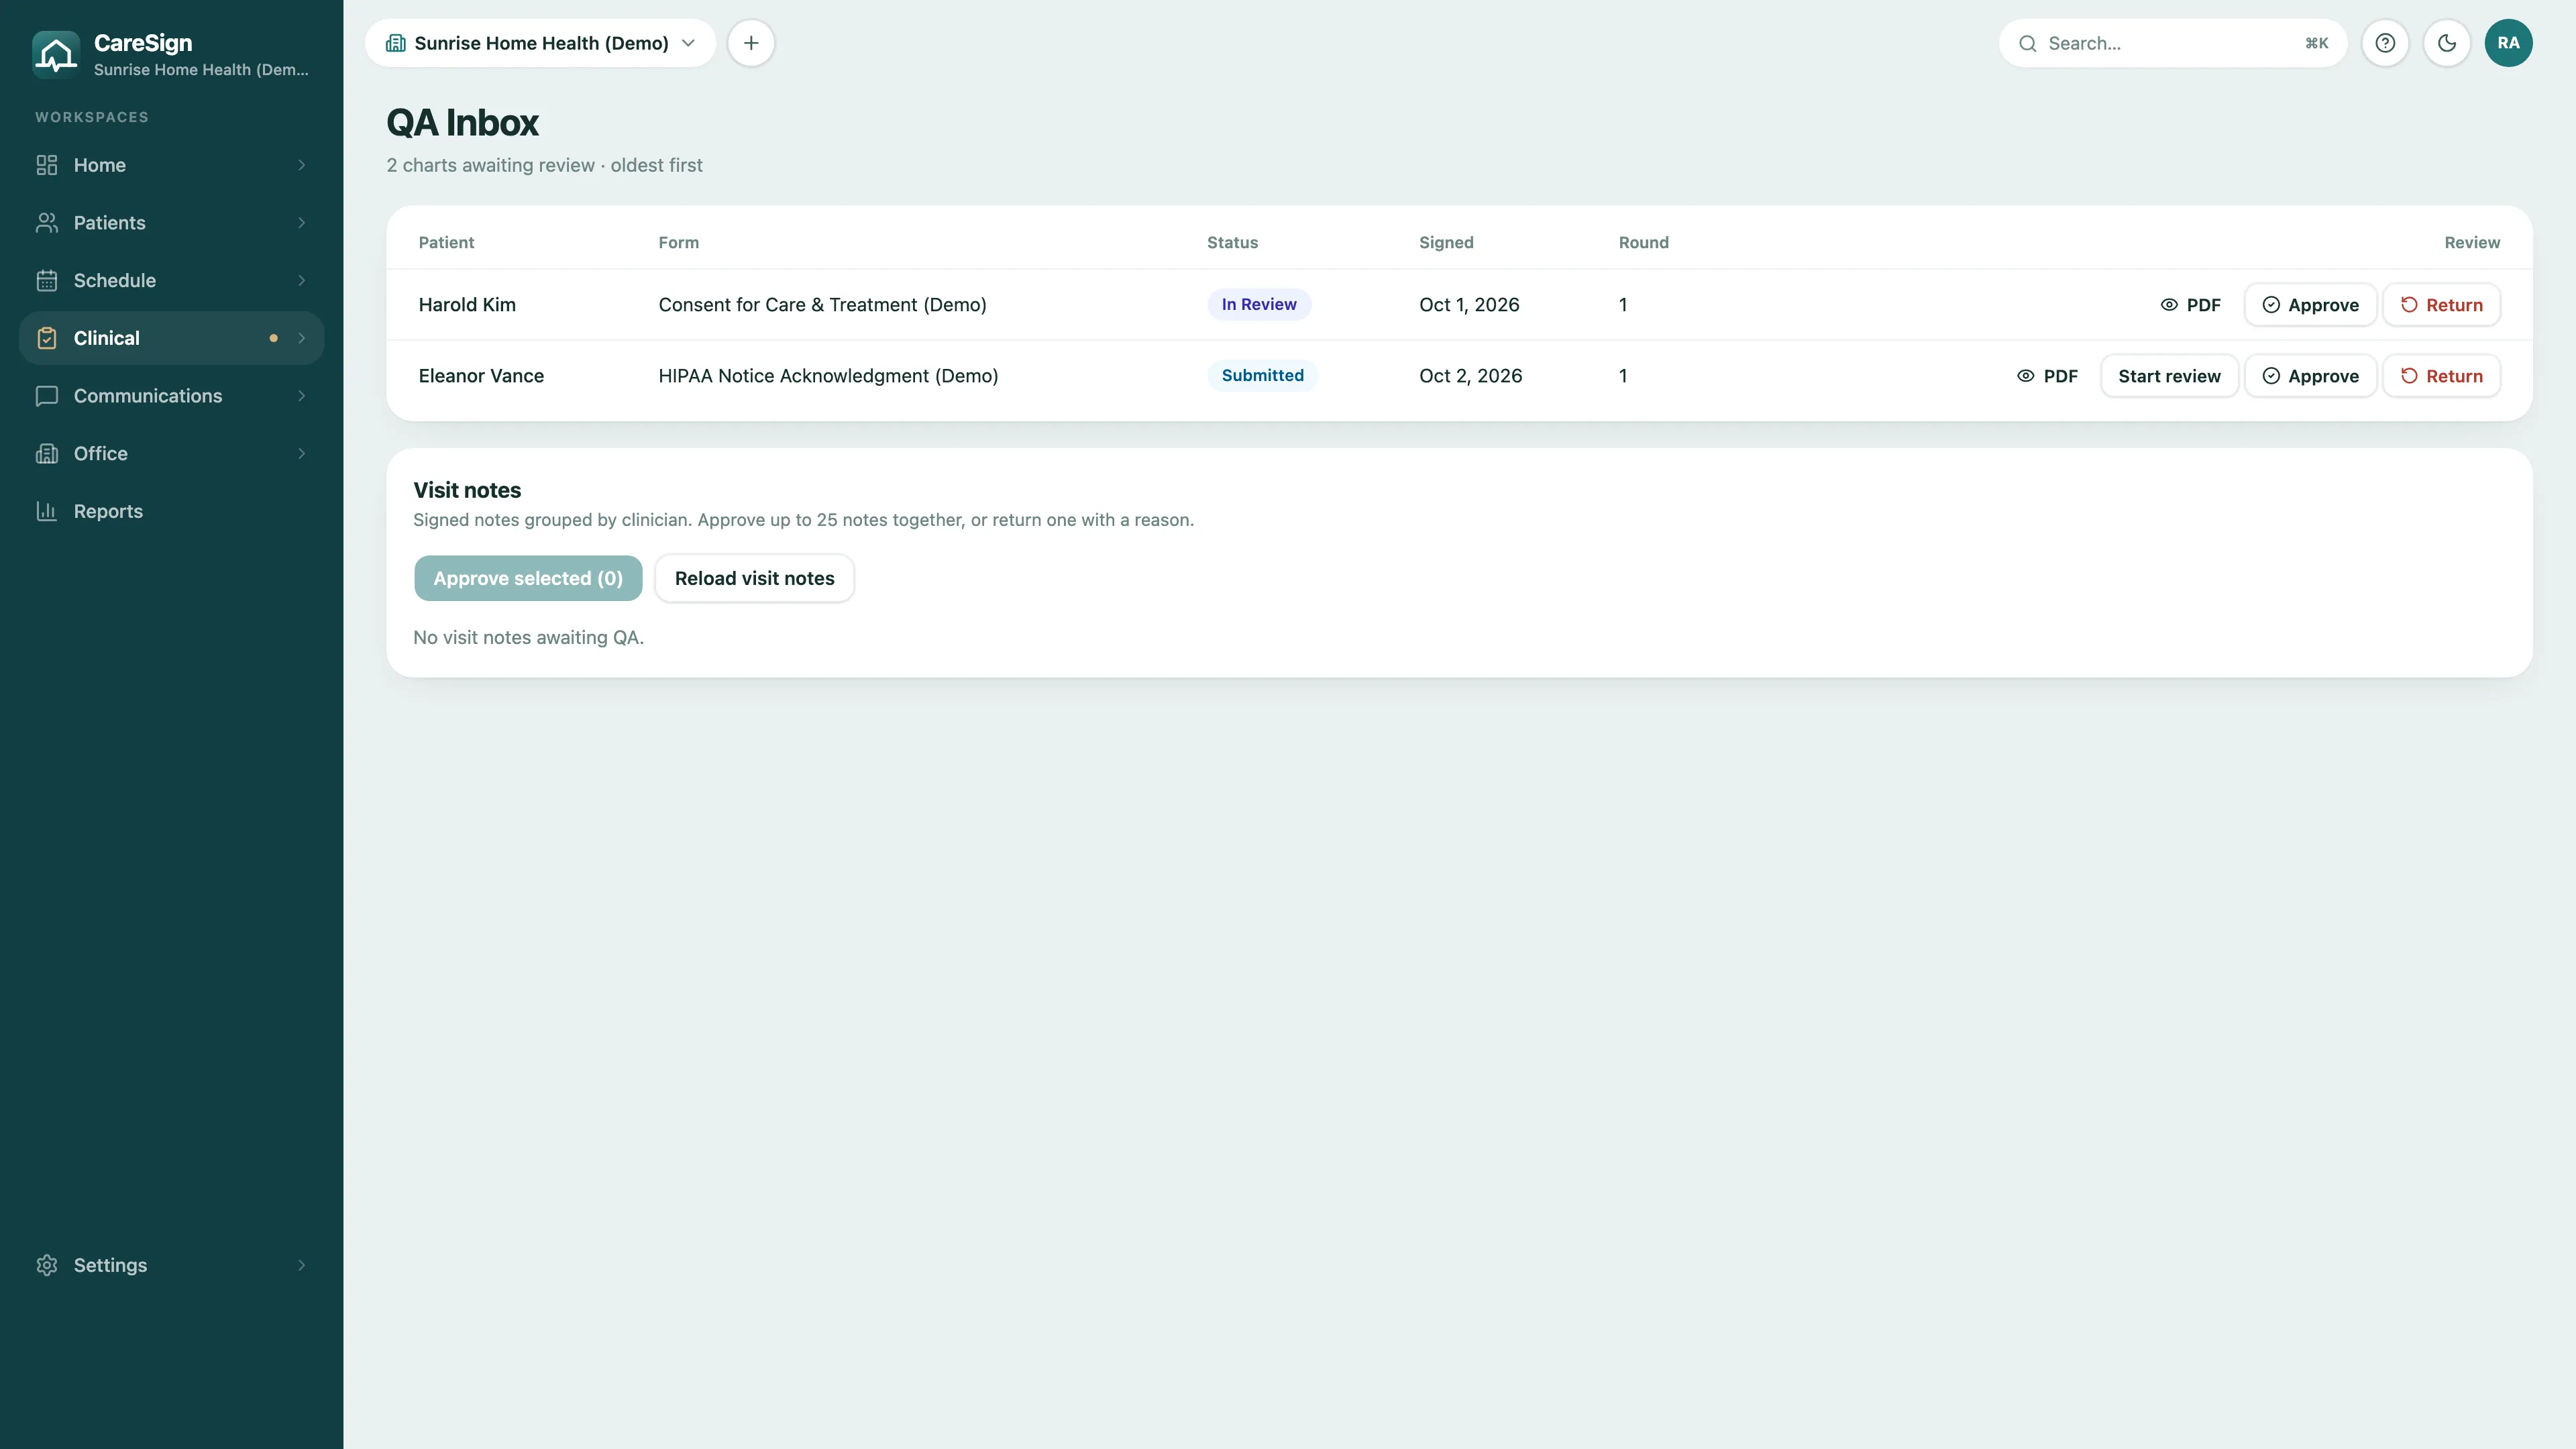Approve Eleanor Vance's chart
The image size is (2576, 1449).
[x=2310, y=376]
